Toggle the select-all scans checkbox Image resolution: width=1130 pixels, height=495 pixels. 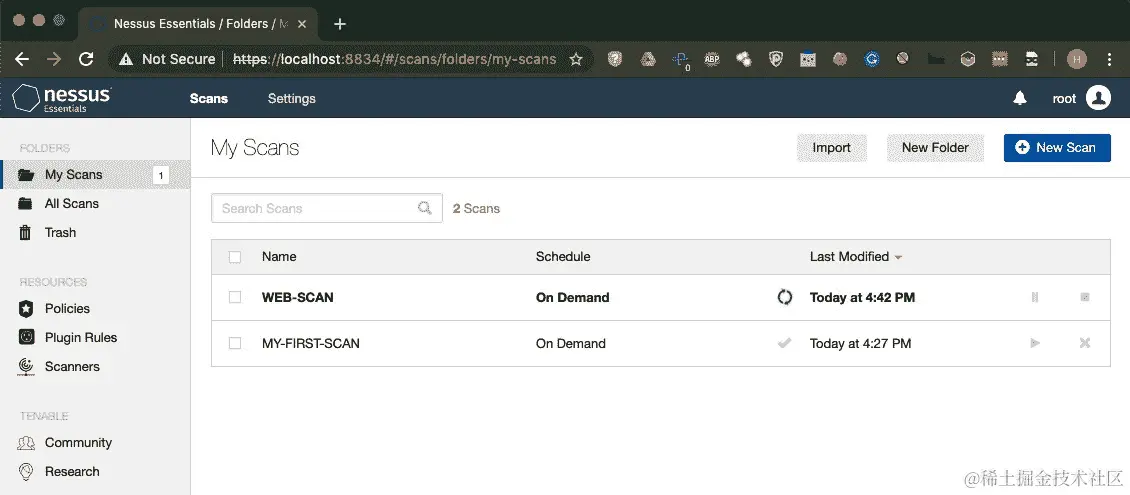235,257
